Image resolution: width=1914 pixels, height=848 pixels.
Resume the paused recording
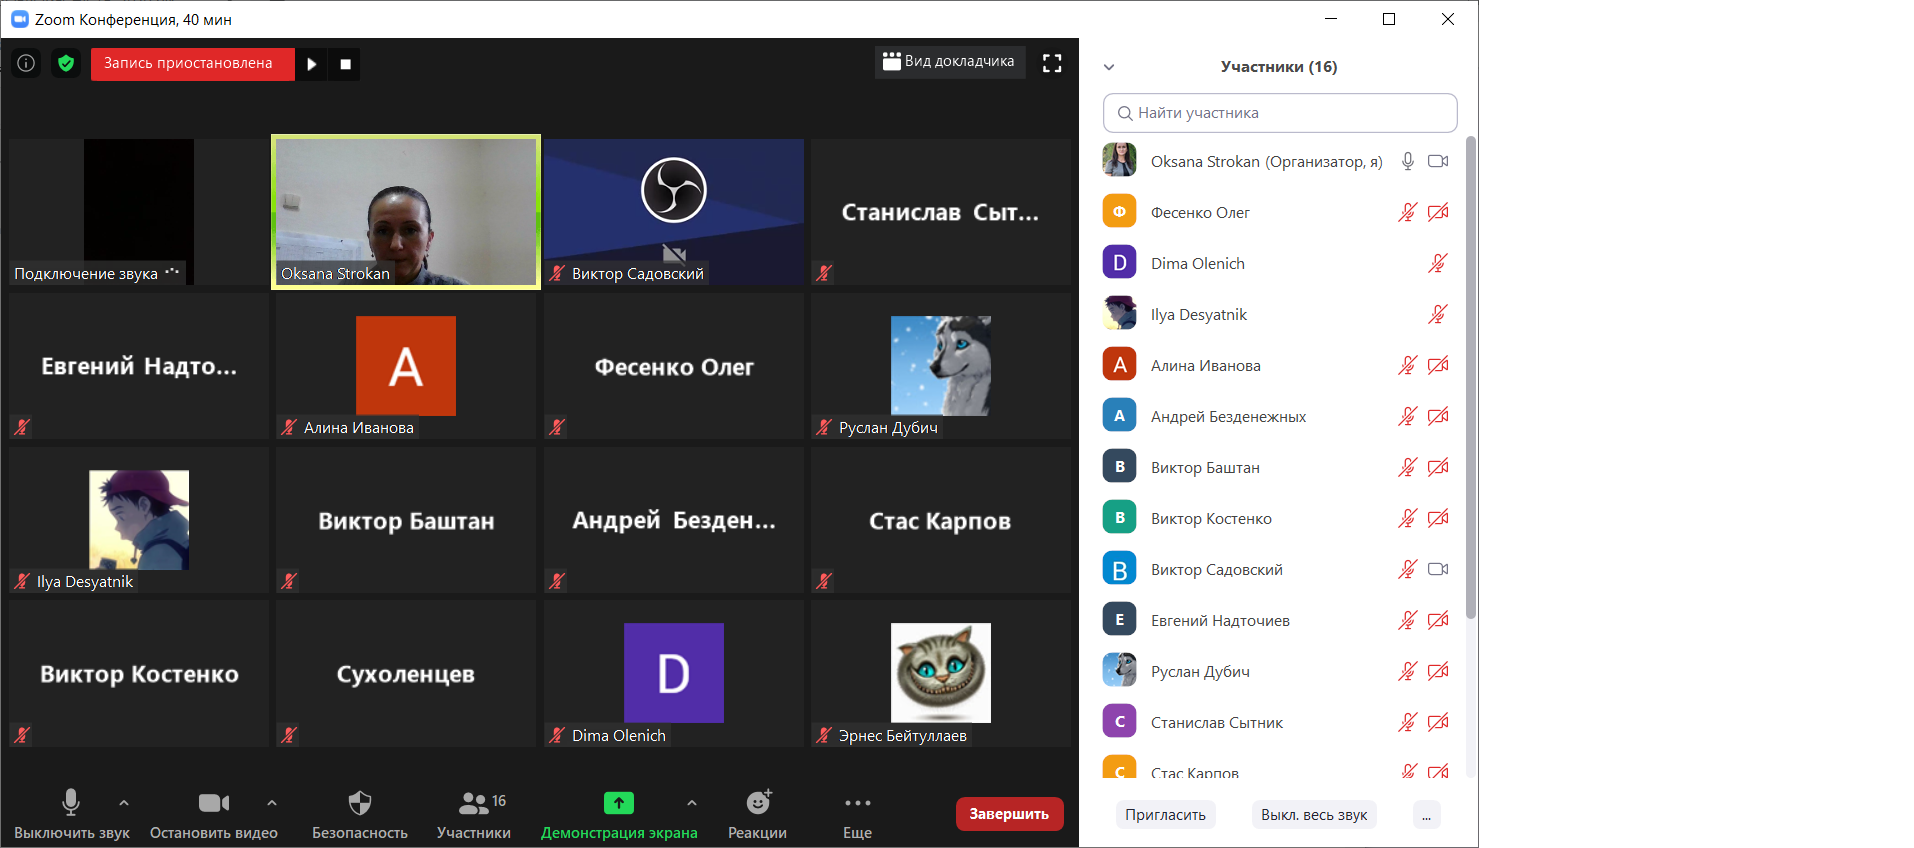click(x=312, y=64)
